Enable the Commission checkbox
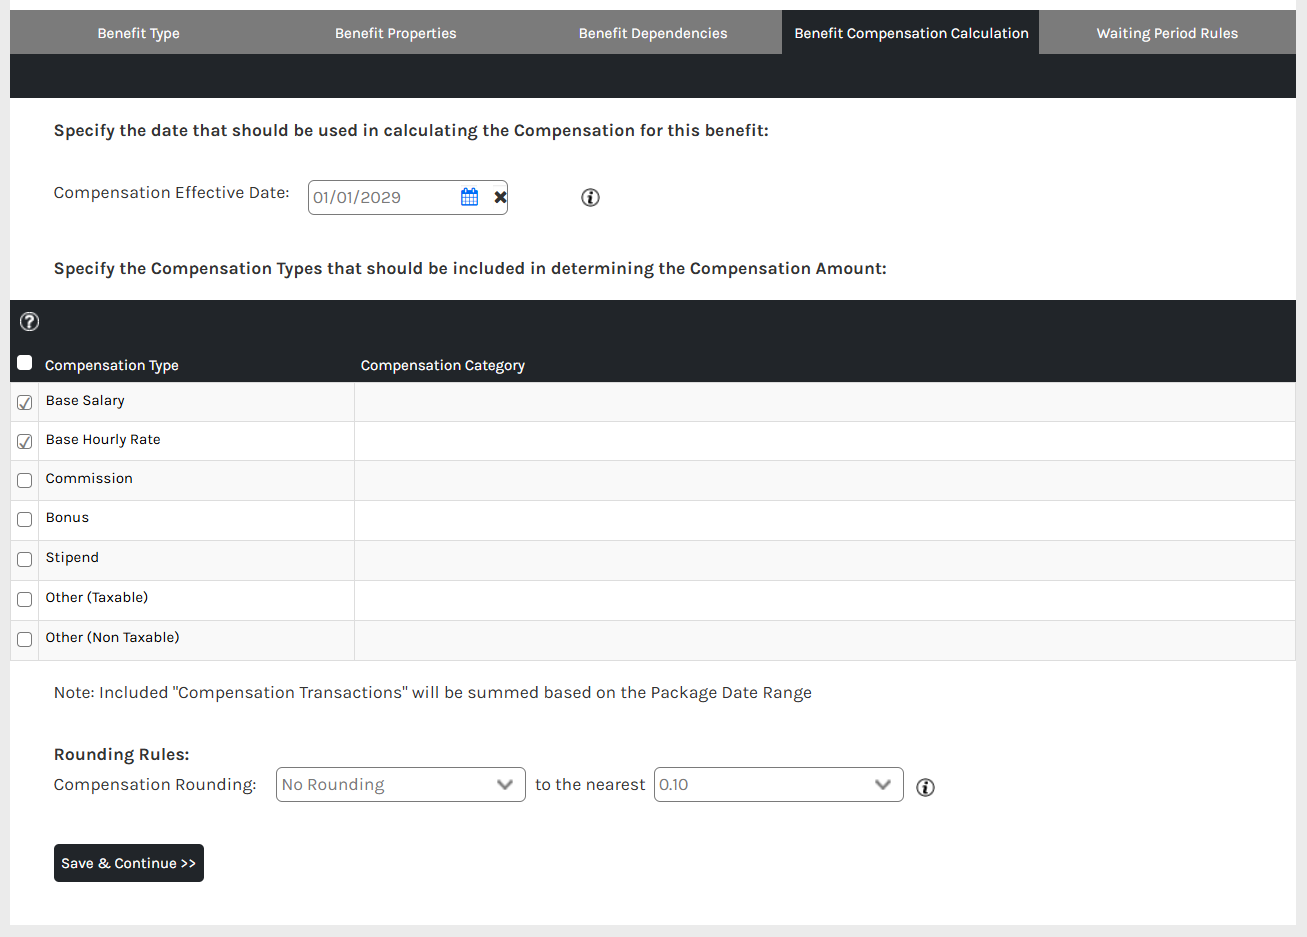 [25, 480]
